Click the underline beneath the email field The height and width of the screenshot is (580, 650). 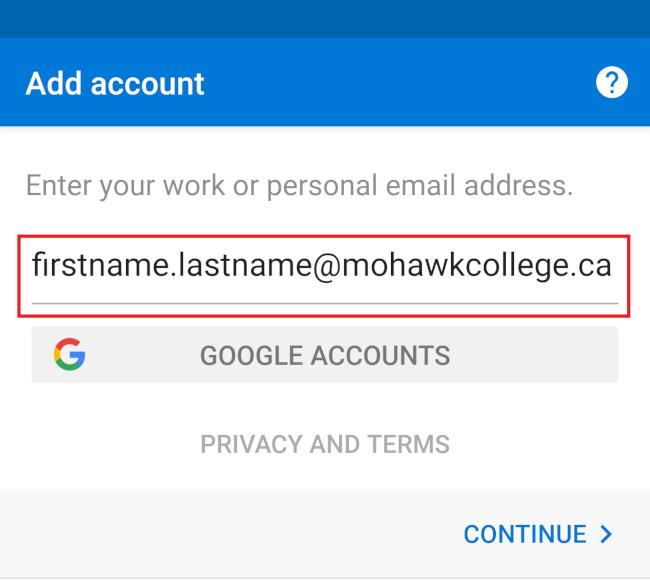pyautogui.click(x=324, y=303)
